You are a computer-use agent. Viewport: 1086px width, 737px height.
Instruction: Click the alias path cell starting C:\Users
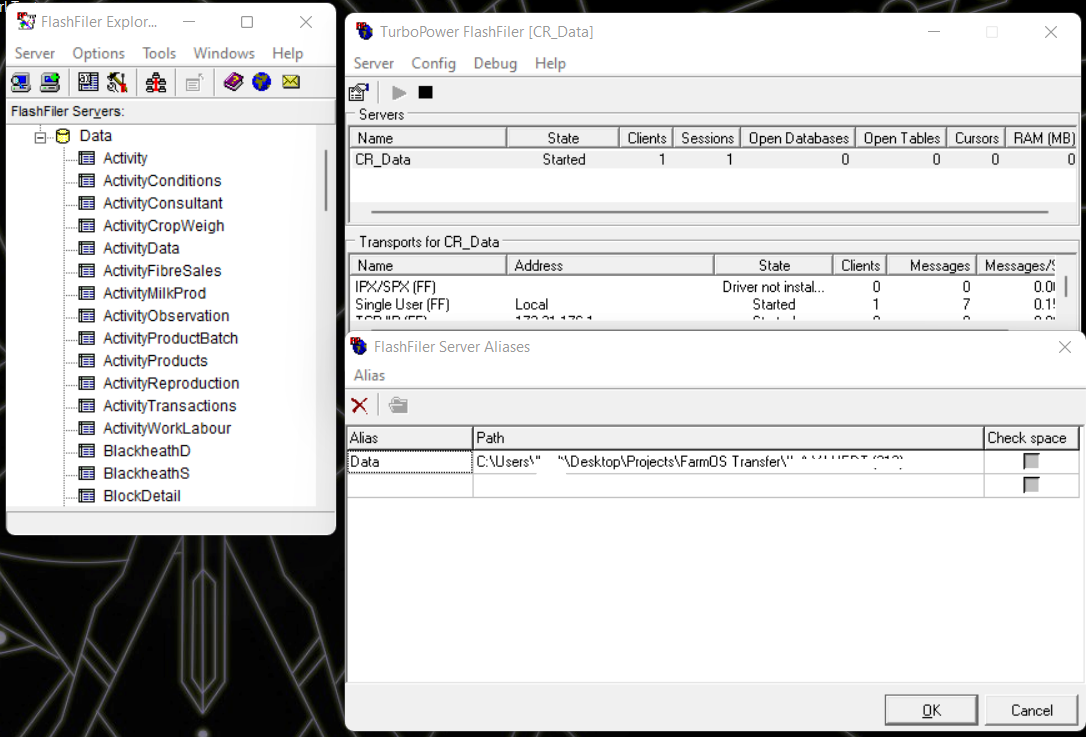tap(728, 461)
